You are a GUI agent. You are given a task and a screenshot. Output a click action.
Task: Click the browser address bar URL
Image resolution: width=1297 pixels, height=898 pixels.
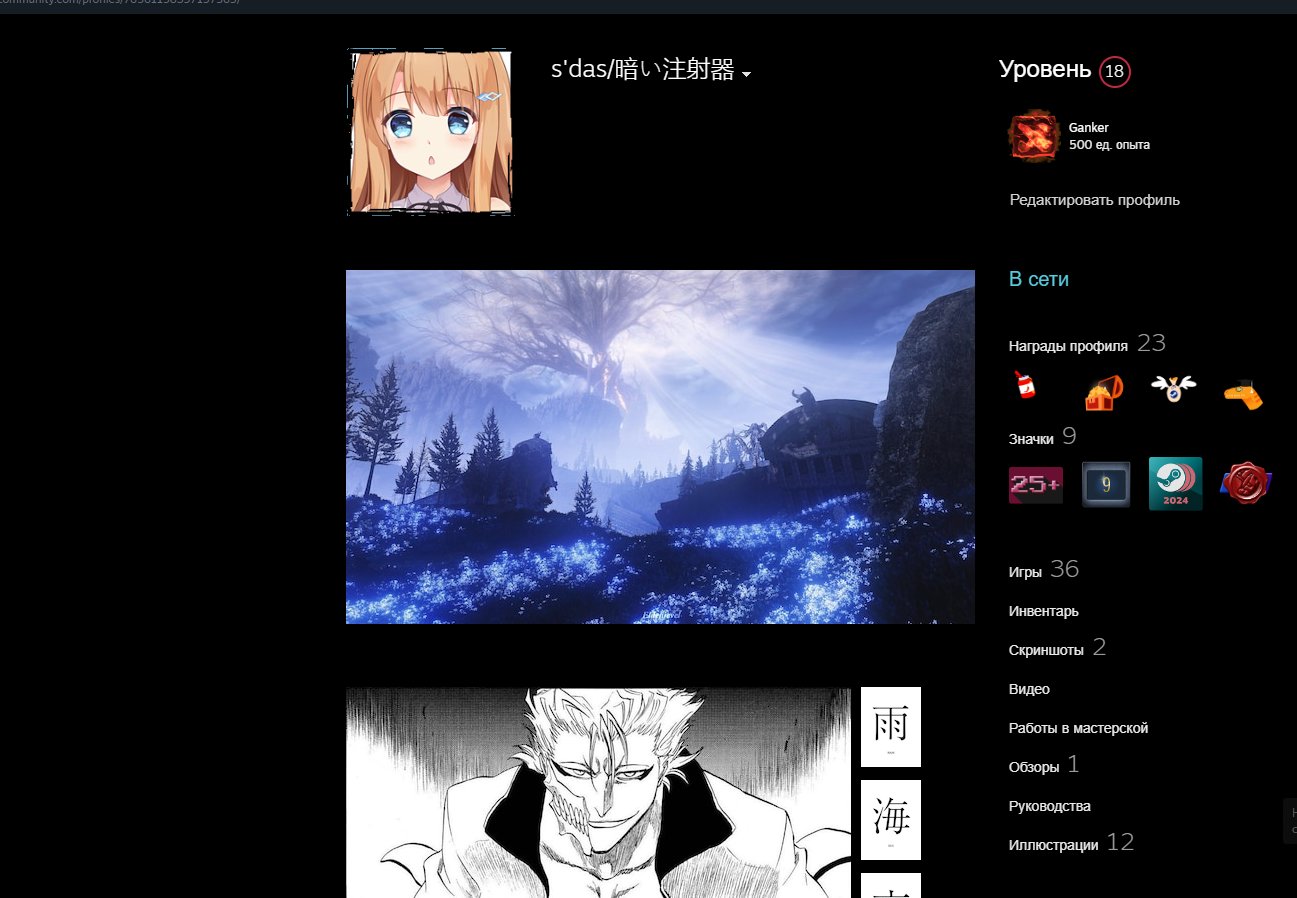point(120,3)
